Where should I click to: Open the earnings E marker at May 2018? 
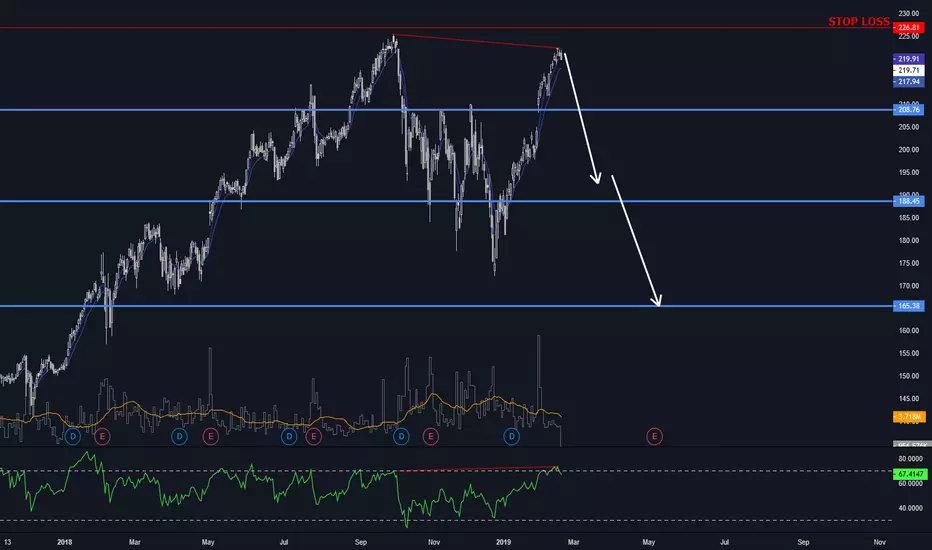[x=210, y=437]
